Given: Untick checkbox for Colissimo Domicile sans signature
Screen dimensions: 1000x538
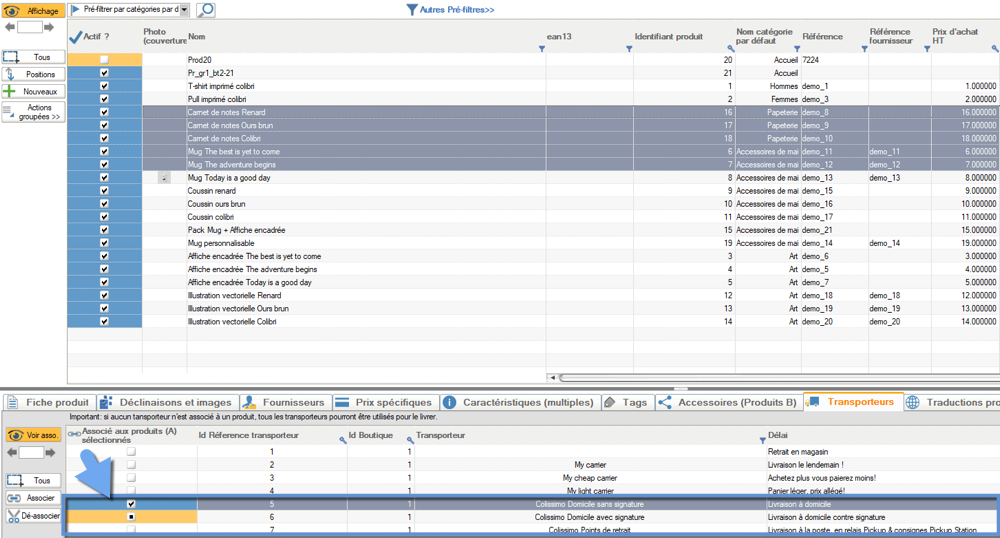Looking at the screenshot, I should coord(131,504).
